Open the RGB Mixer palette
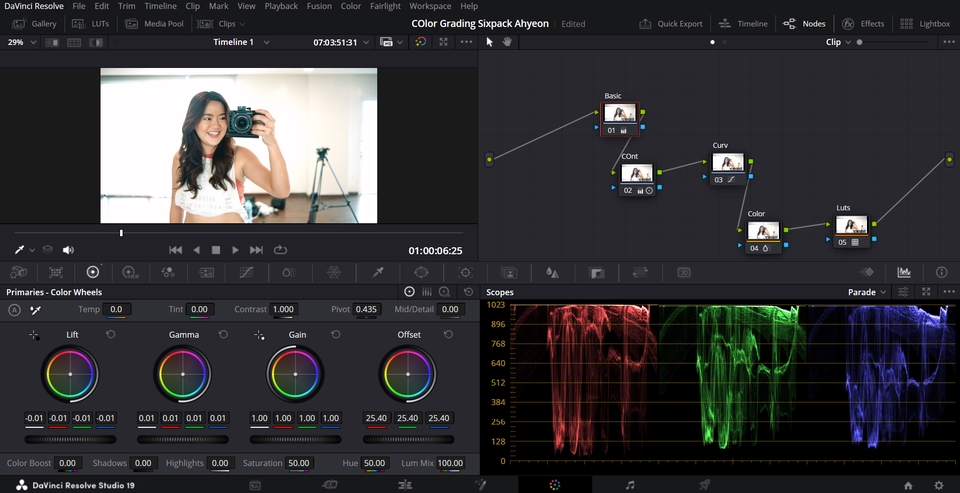The width and height of the screenshot is (960, 493). [x=168, y=273]
